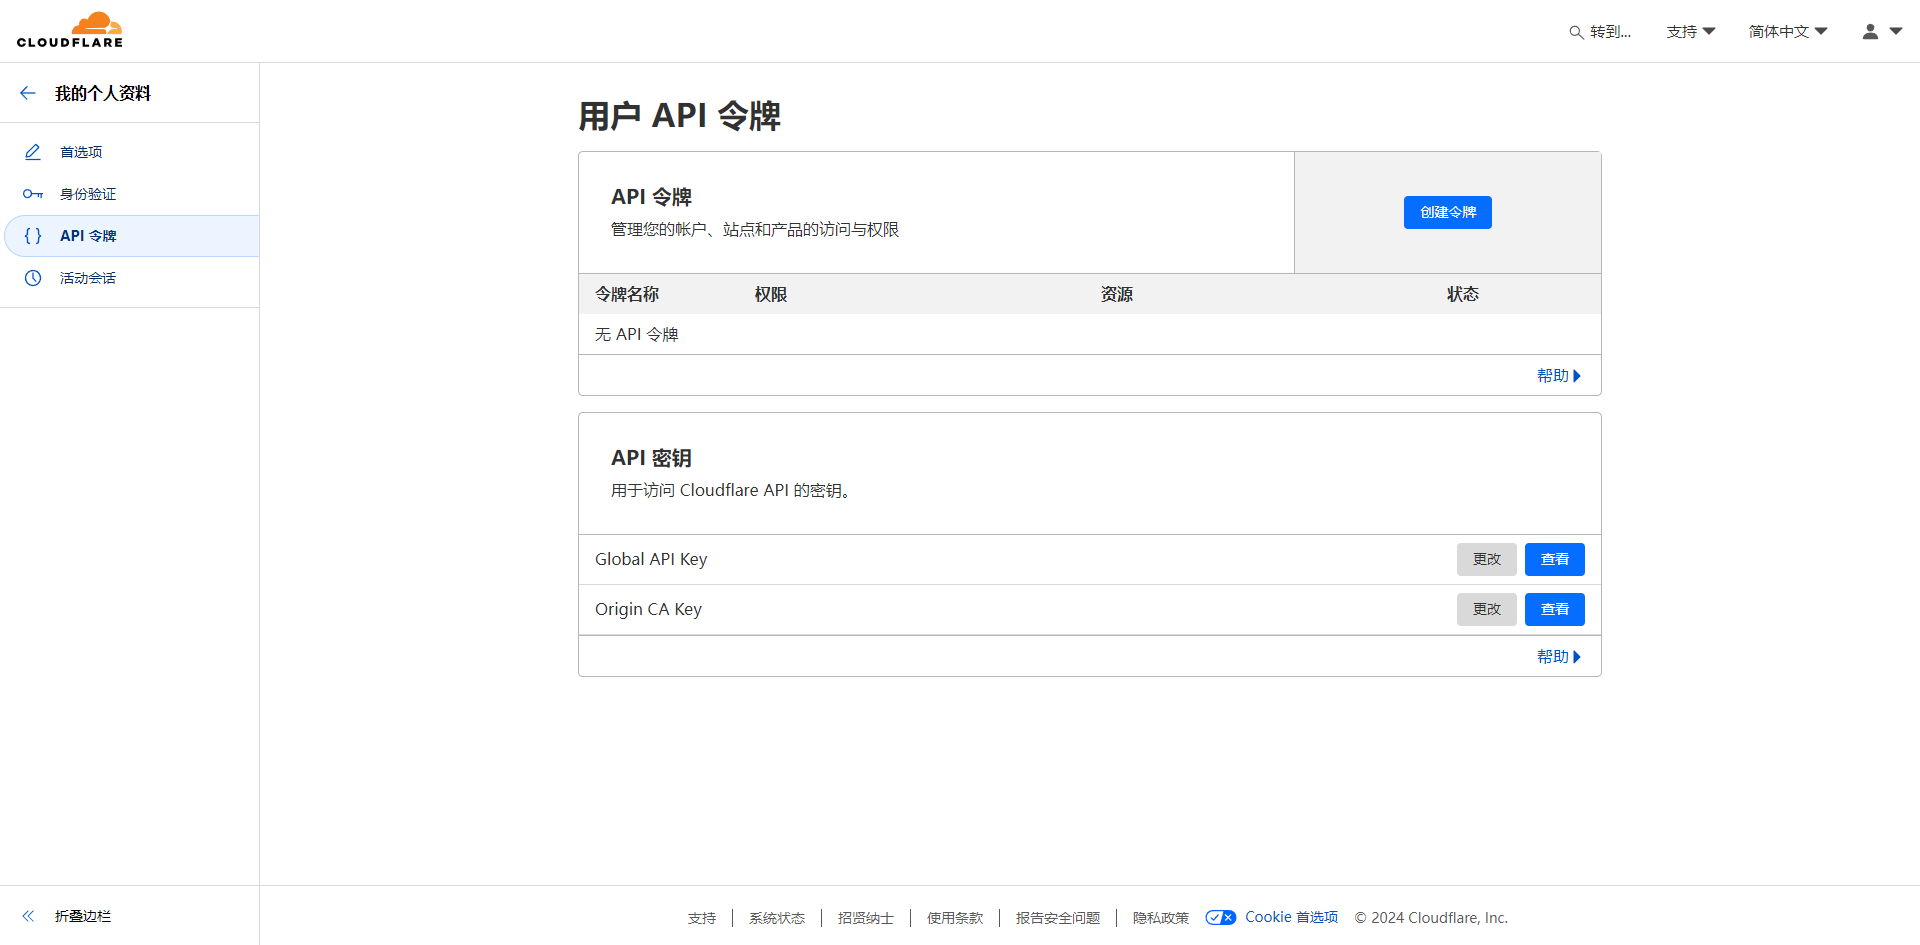The width and height of the screenshot is (1920, 945).
Task: View the Global API Key
Action: [1554, 560]
